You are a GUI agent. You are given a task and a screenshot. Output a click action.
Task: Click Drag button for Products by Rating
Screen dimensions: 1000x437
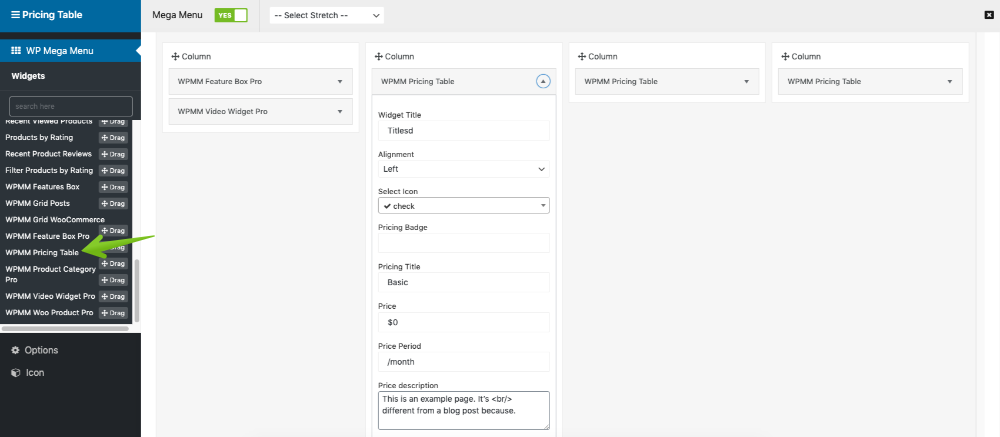pos(114,138)
